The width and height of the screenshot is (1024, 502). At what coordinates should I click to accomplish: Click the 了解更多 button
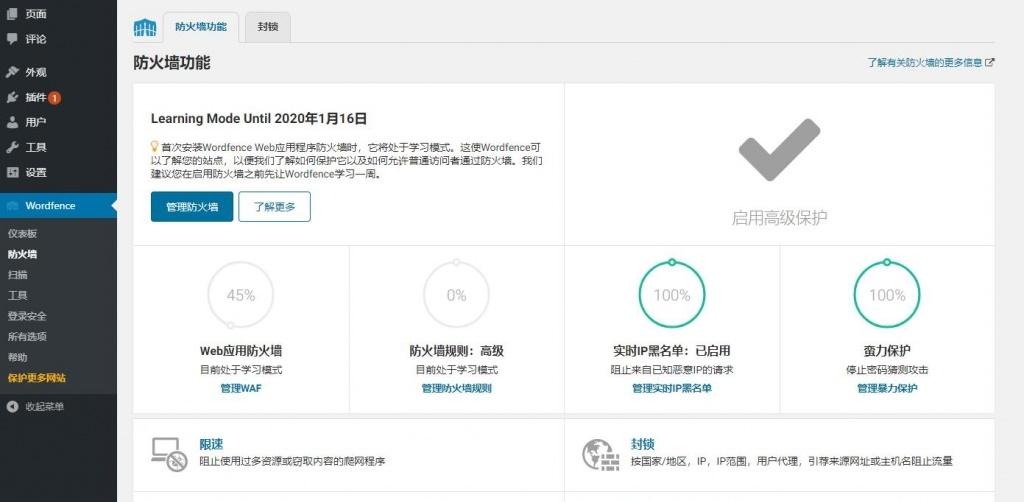[x=274, y=206]
